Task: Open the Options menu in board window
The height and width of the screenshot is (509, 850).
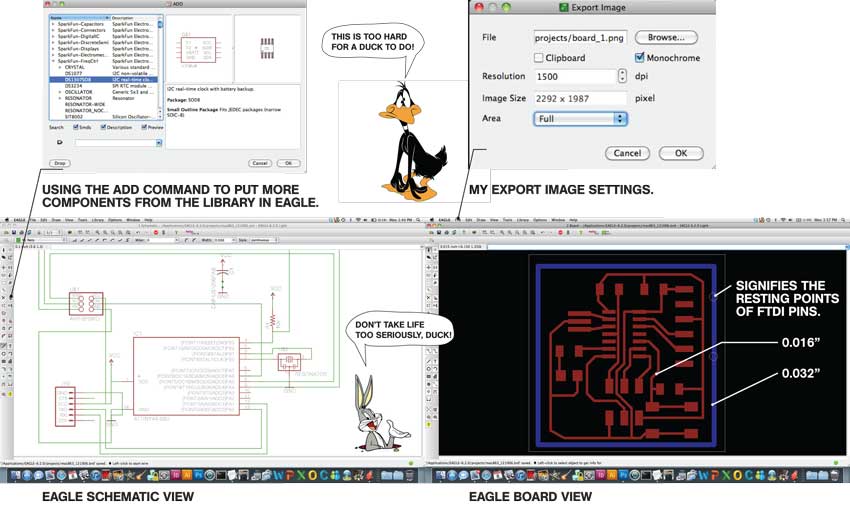Action: [540, 219]
